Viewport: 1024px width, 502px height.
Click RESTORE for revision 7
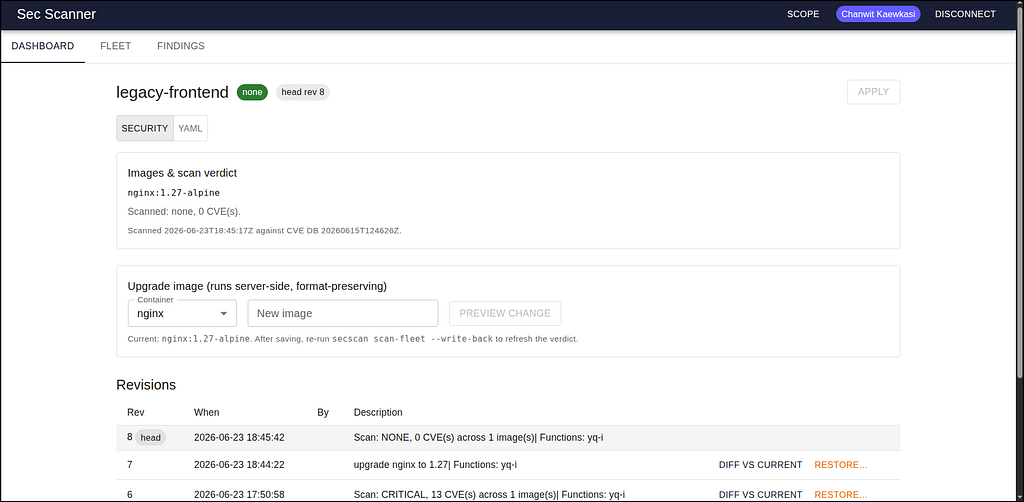pyautogui.click(x=840, y=465)
